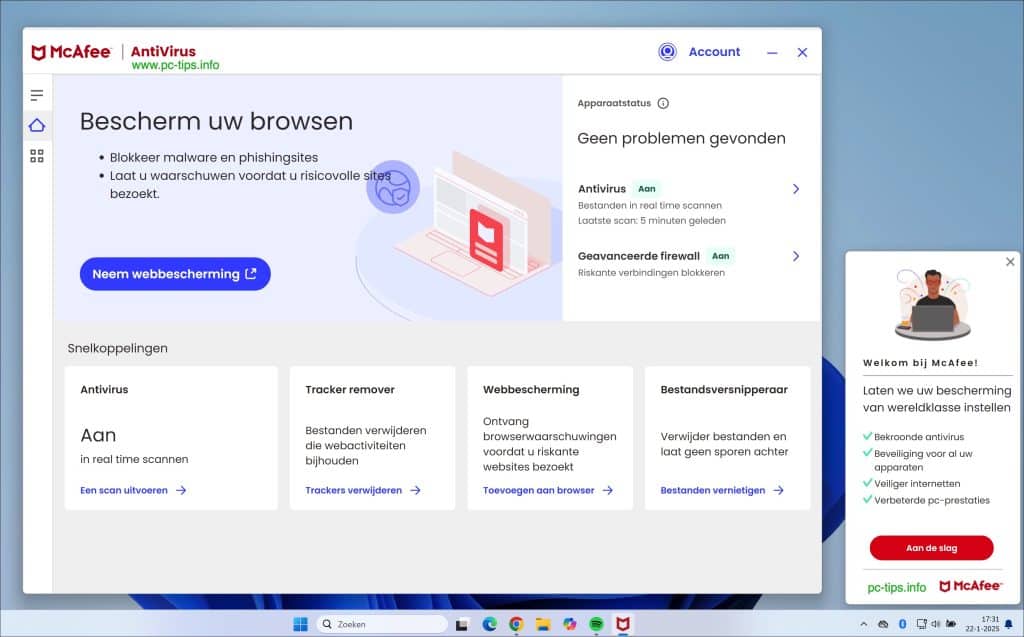Viewport: 1024px width, 637px height.
Task: Click the battery tray icon
Action: point(952,625)
